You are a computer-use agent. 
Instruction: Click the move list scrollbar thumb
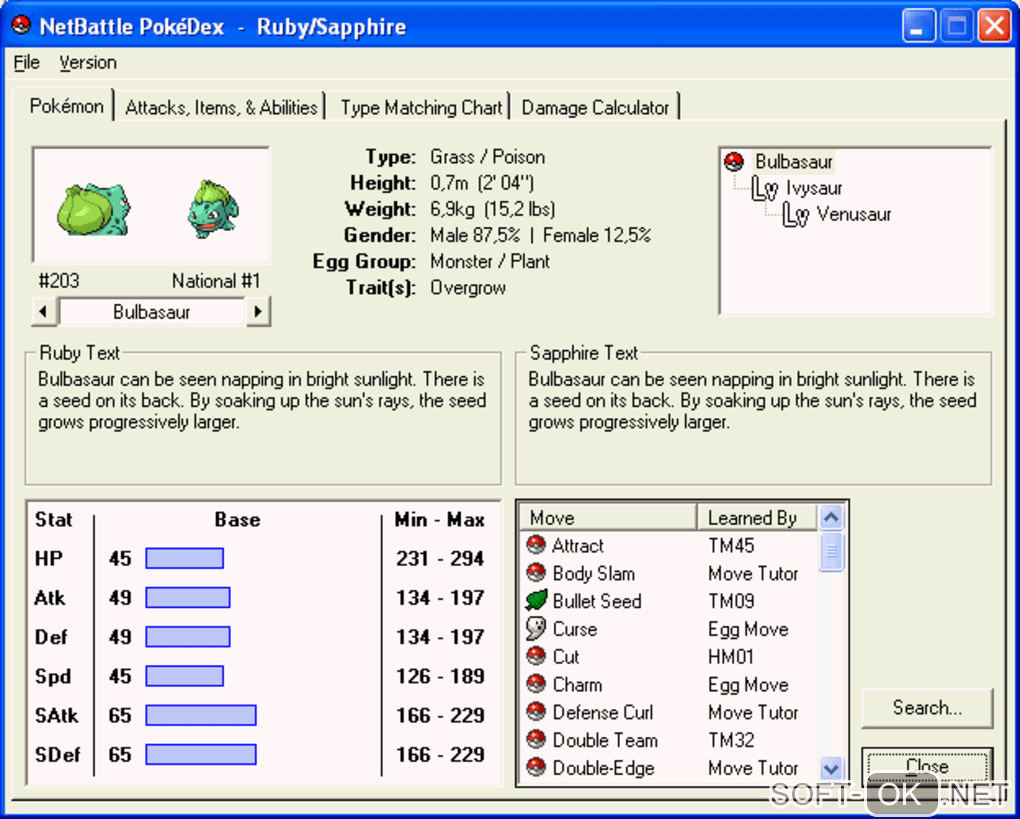(831, 552)
